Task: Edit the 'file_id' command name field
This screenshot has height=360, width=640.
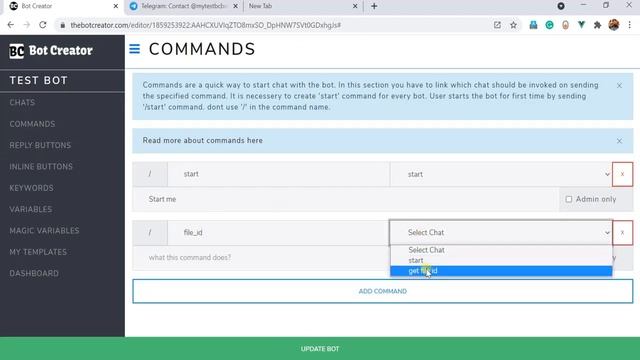Action: click(278, 233)
